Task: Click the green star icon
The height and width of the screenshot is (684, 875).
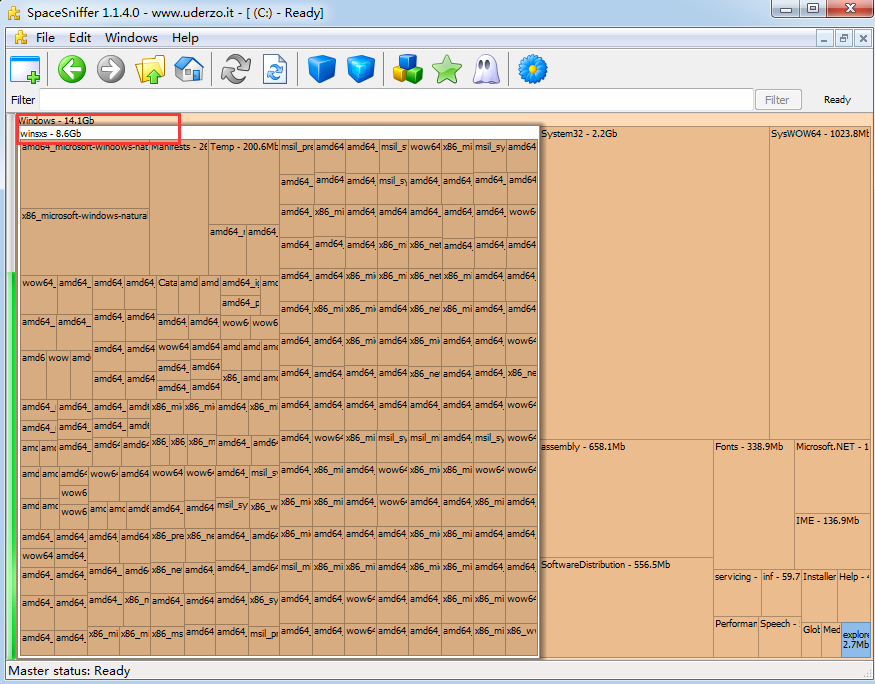Action: [x=446, y=70]
